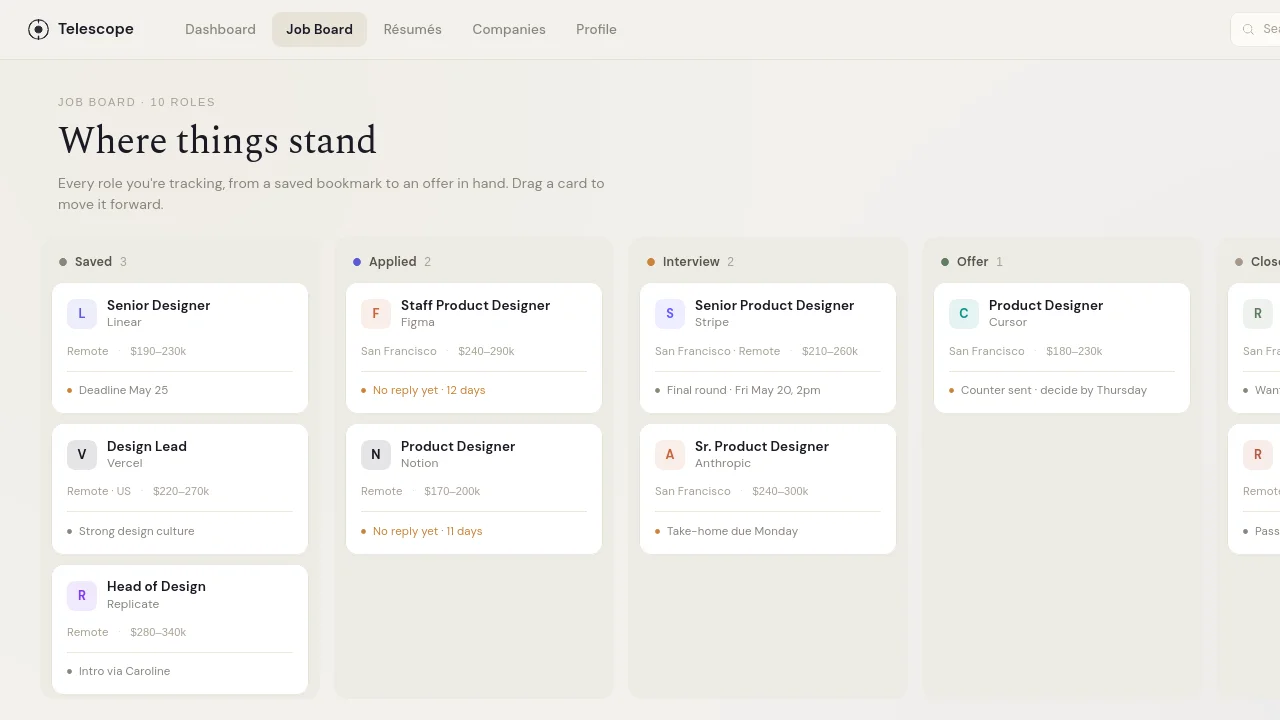Select the Job Board tab
Screen dimensions: 1280x720
click(319, 29)
